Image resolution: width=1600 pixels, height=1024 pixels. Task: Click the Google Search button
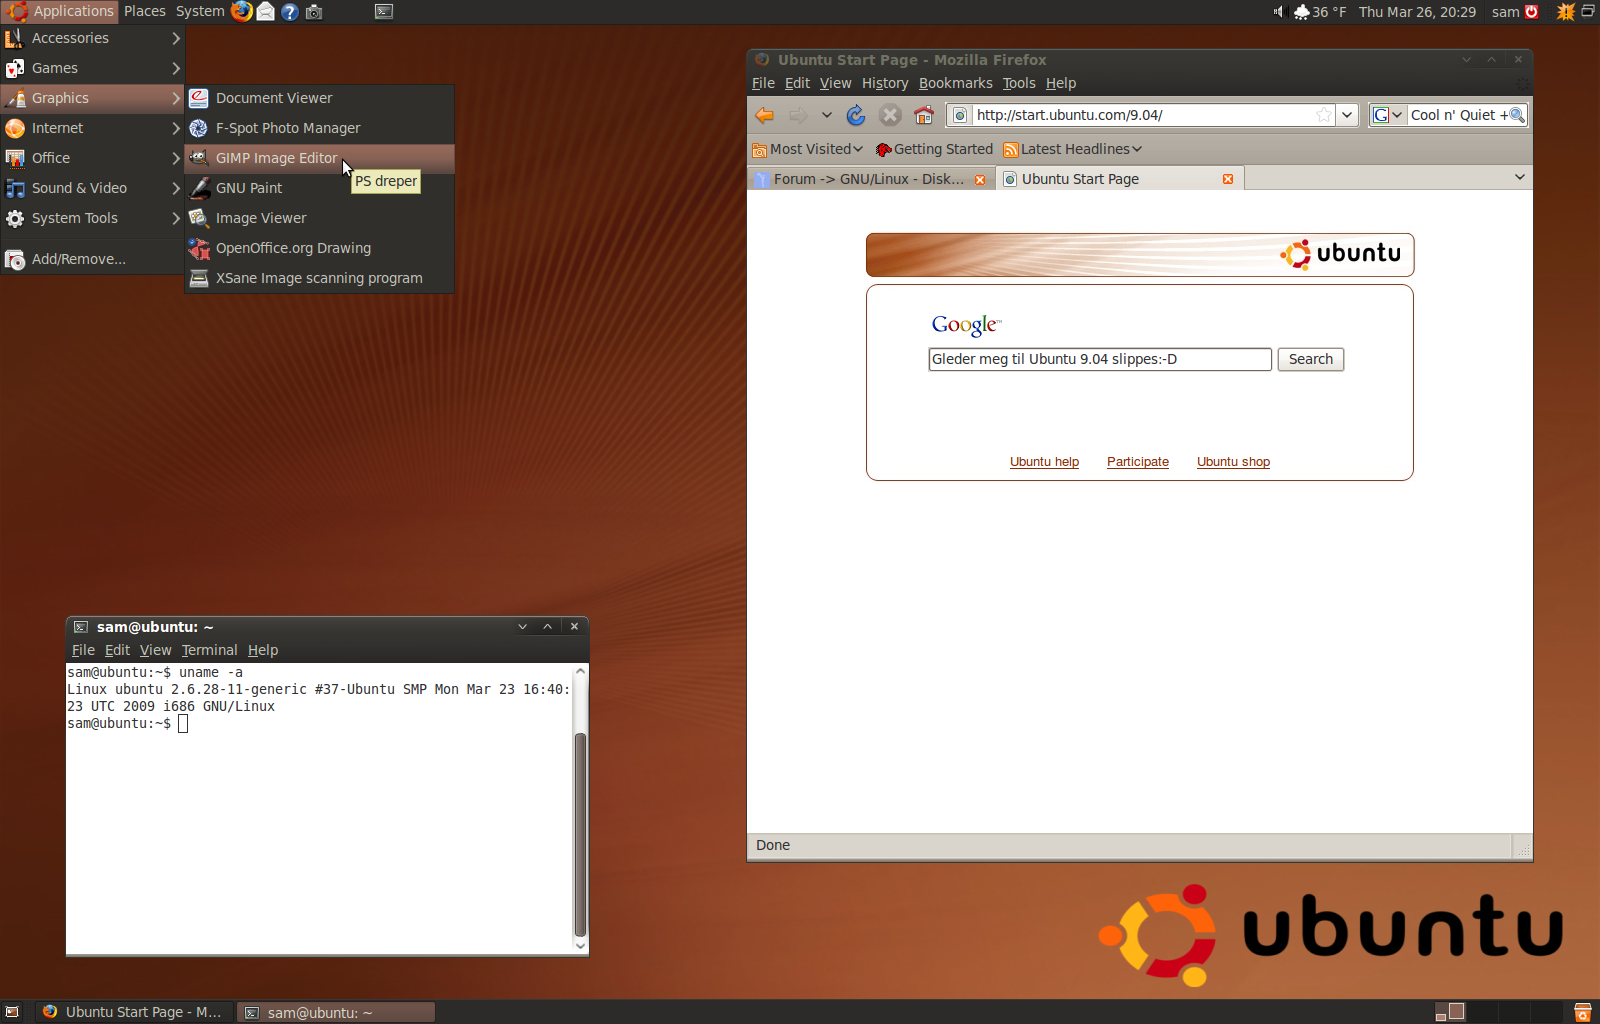(1310, 359)
